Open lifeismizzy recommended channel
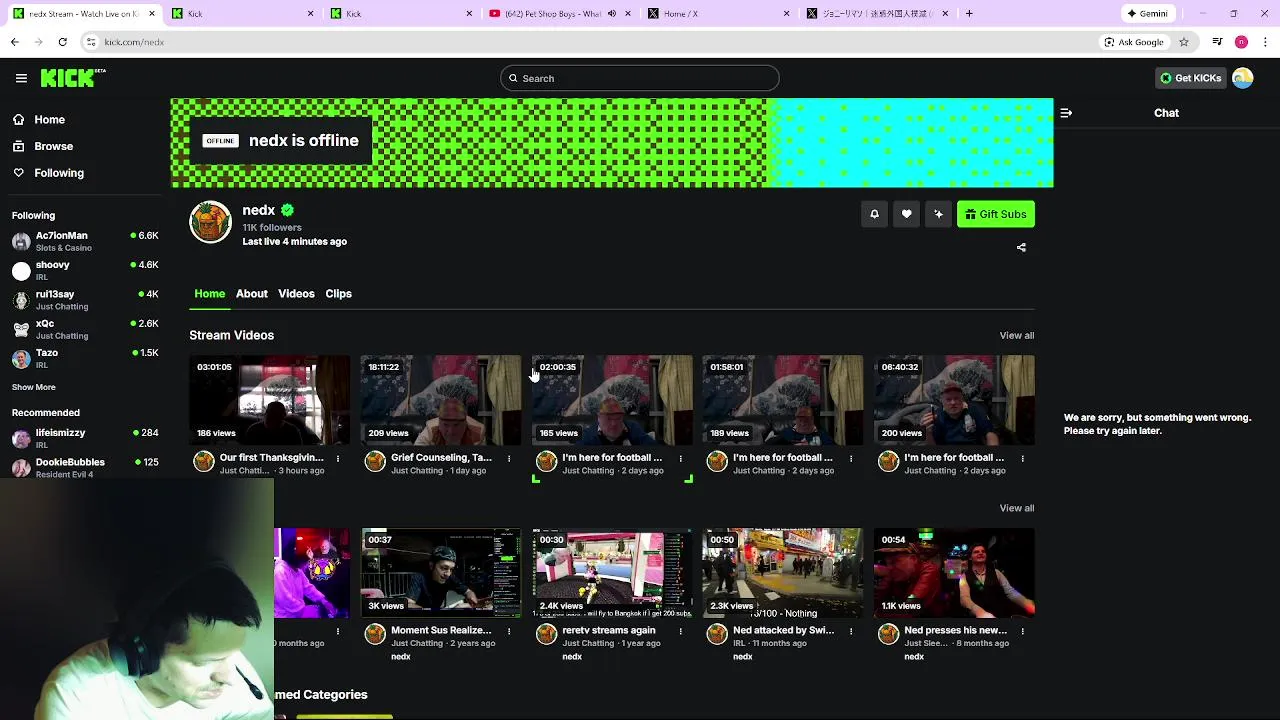 pos(85,438)
